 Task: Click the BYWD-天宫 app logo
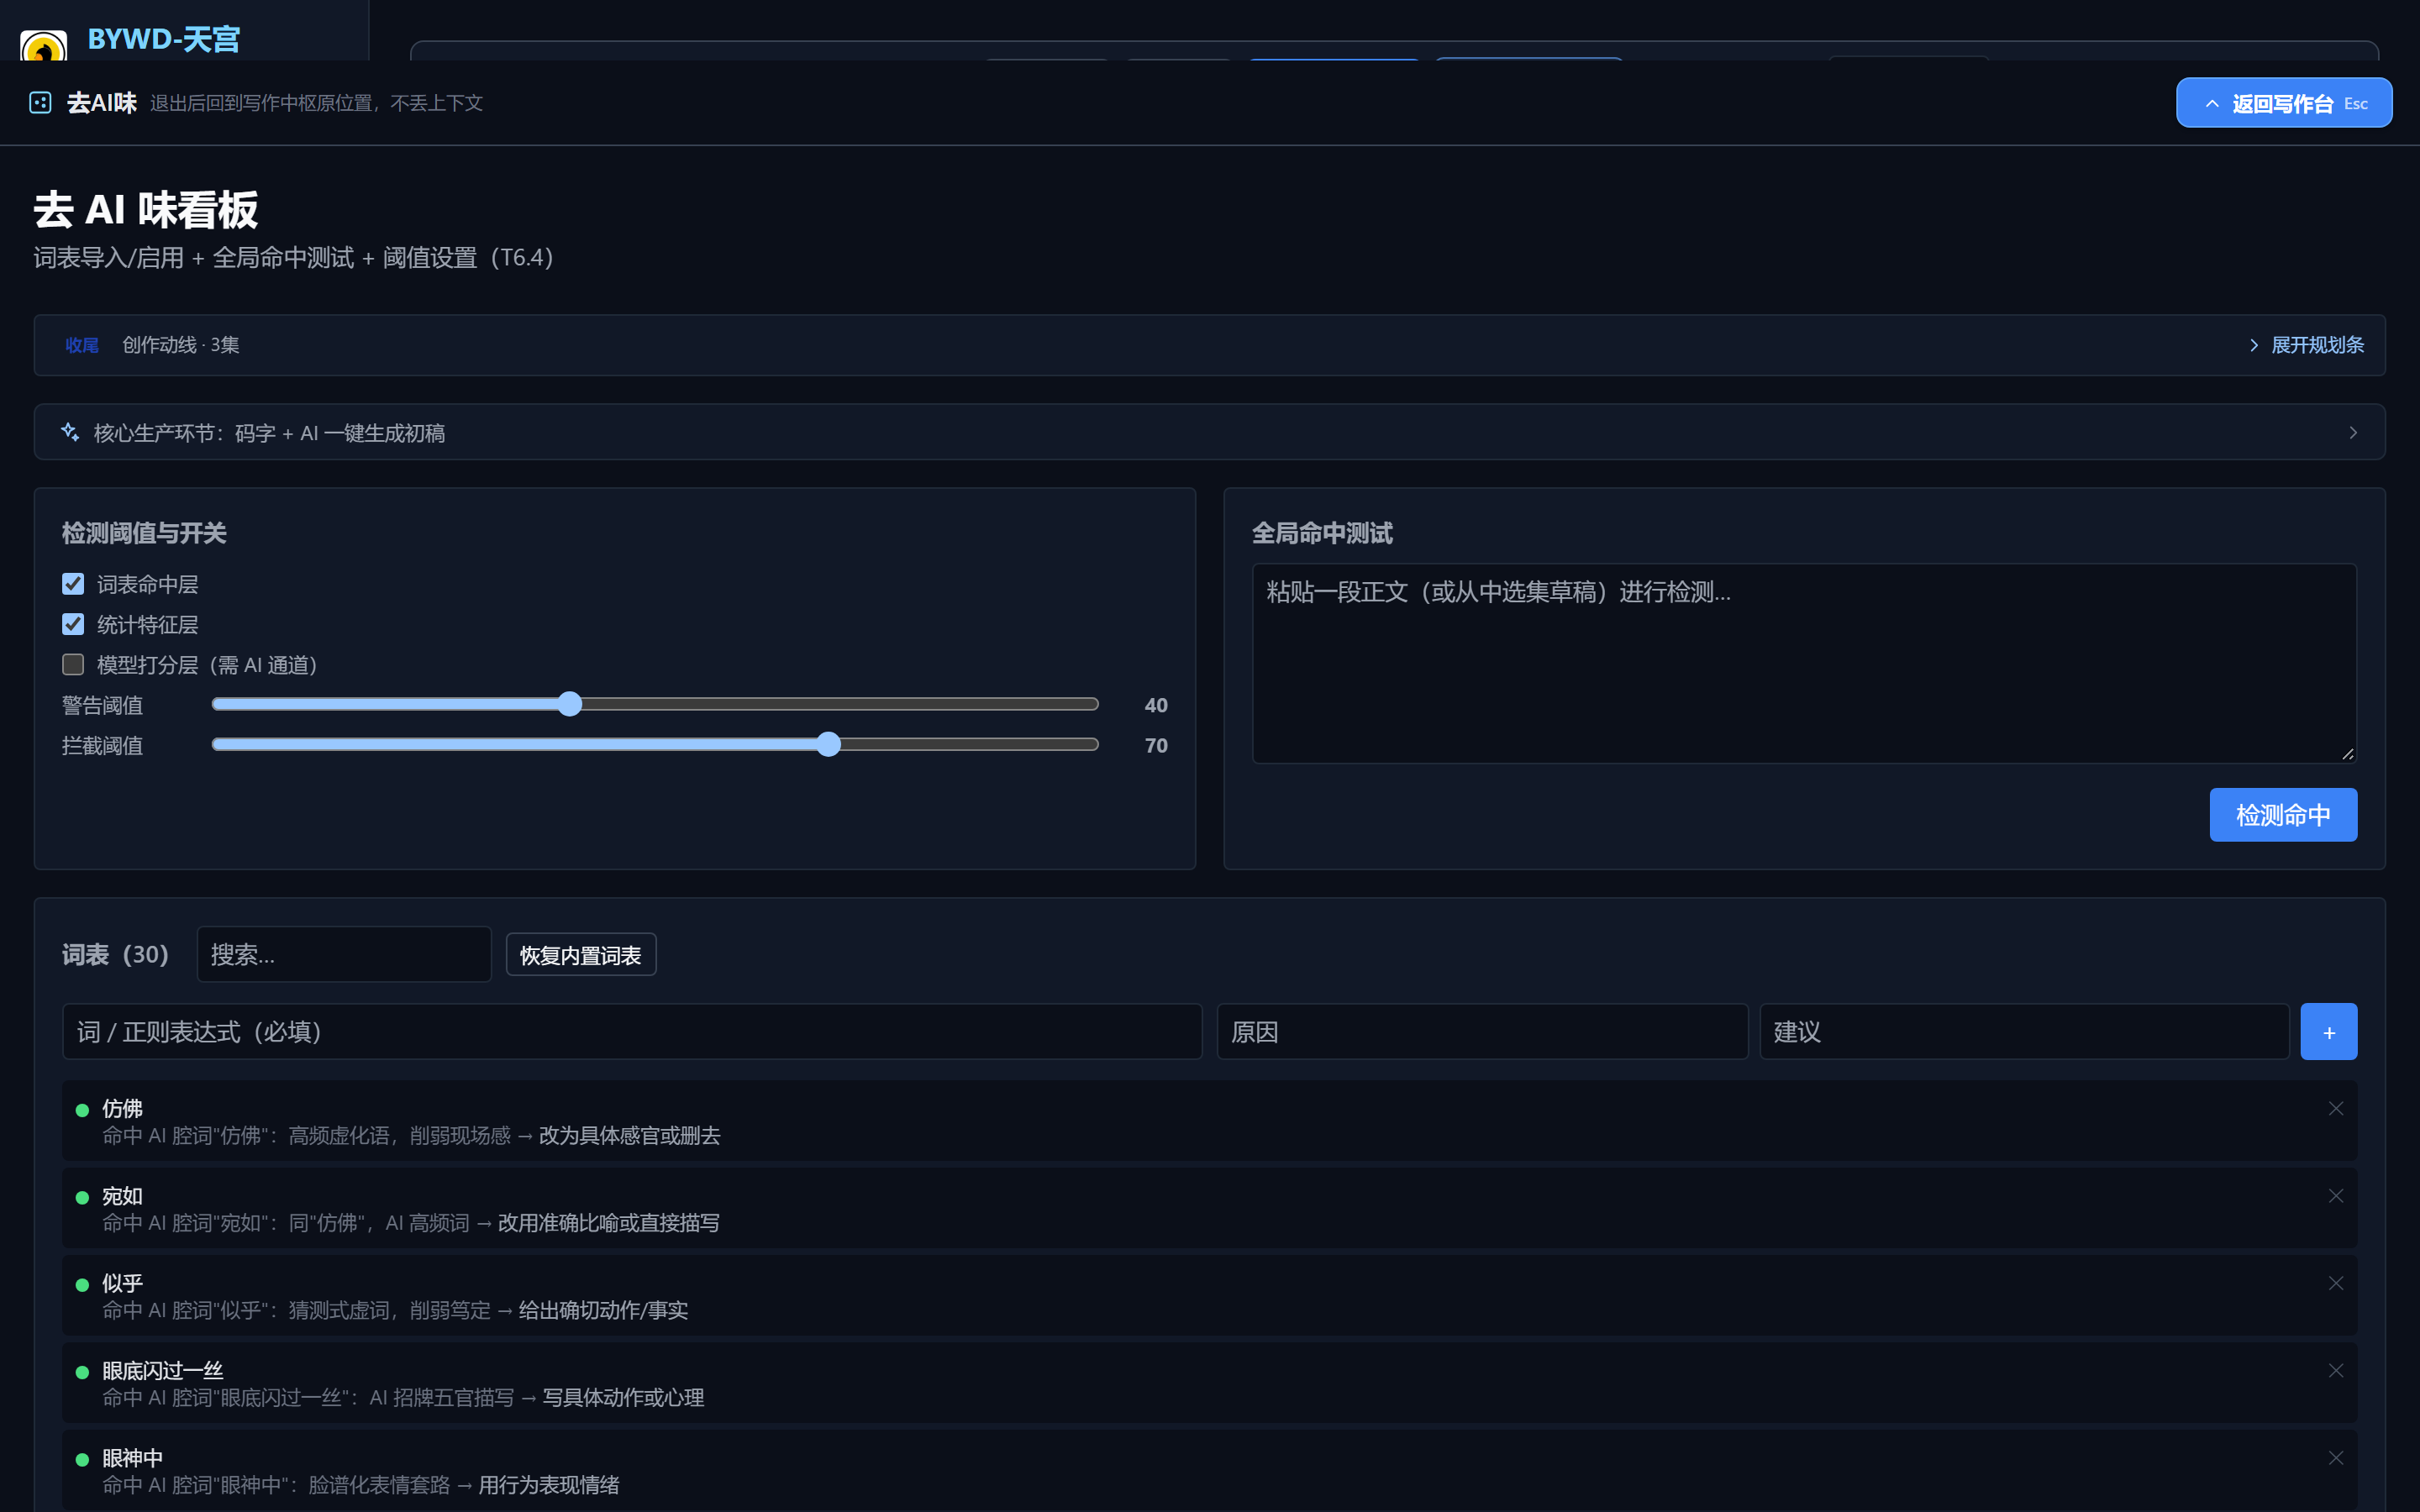point(43,45)
